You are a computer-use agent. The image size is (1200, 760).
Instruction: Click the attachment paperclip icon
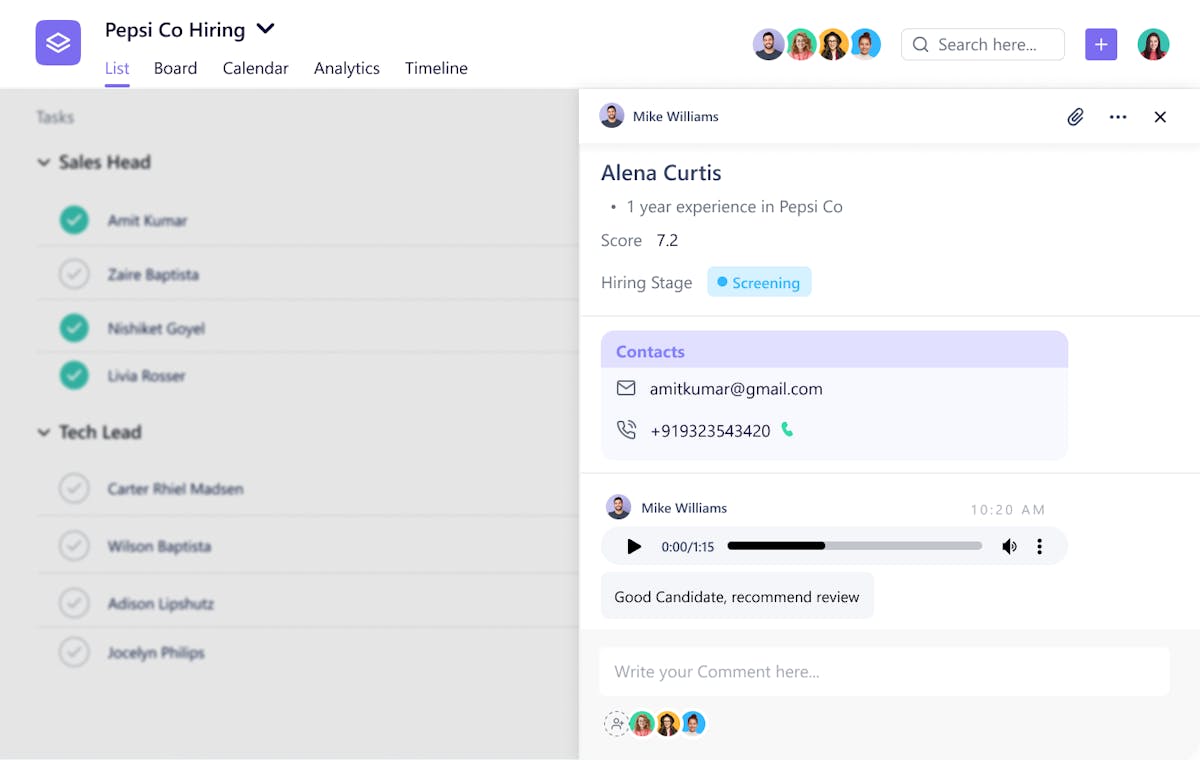pyautogui.click(x=1075, y=117)
